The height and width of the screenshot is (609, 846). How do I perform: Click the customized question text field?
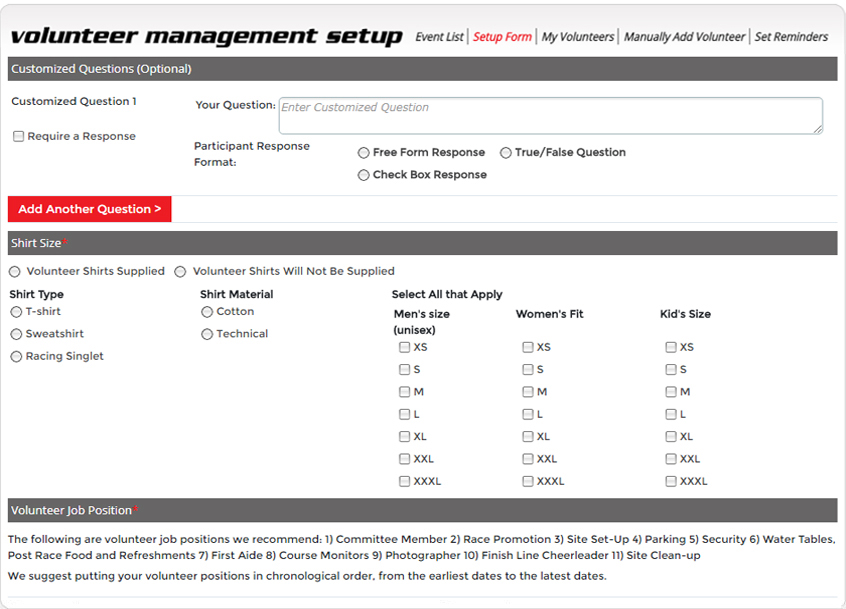pos(550,115)
